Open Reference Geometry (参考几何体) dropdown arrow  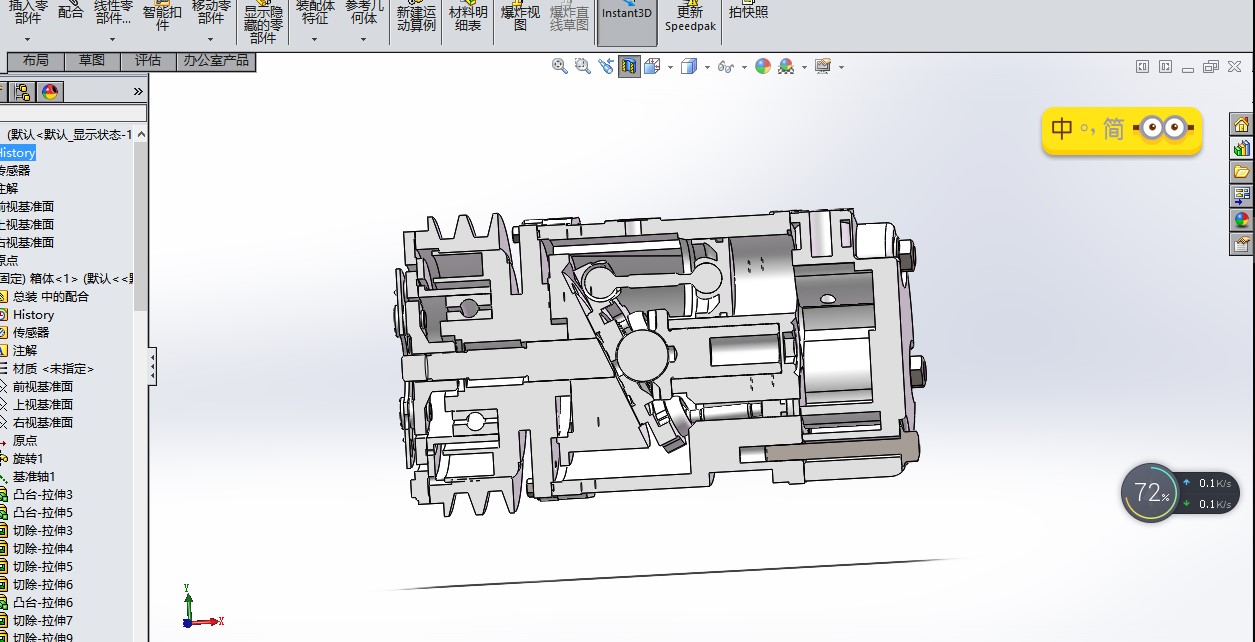[x=364, y=40]
